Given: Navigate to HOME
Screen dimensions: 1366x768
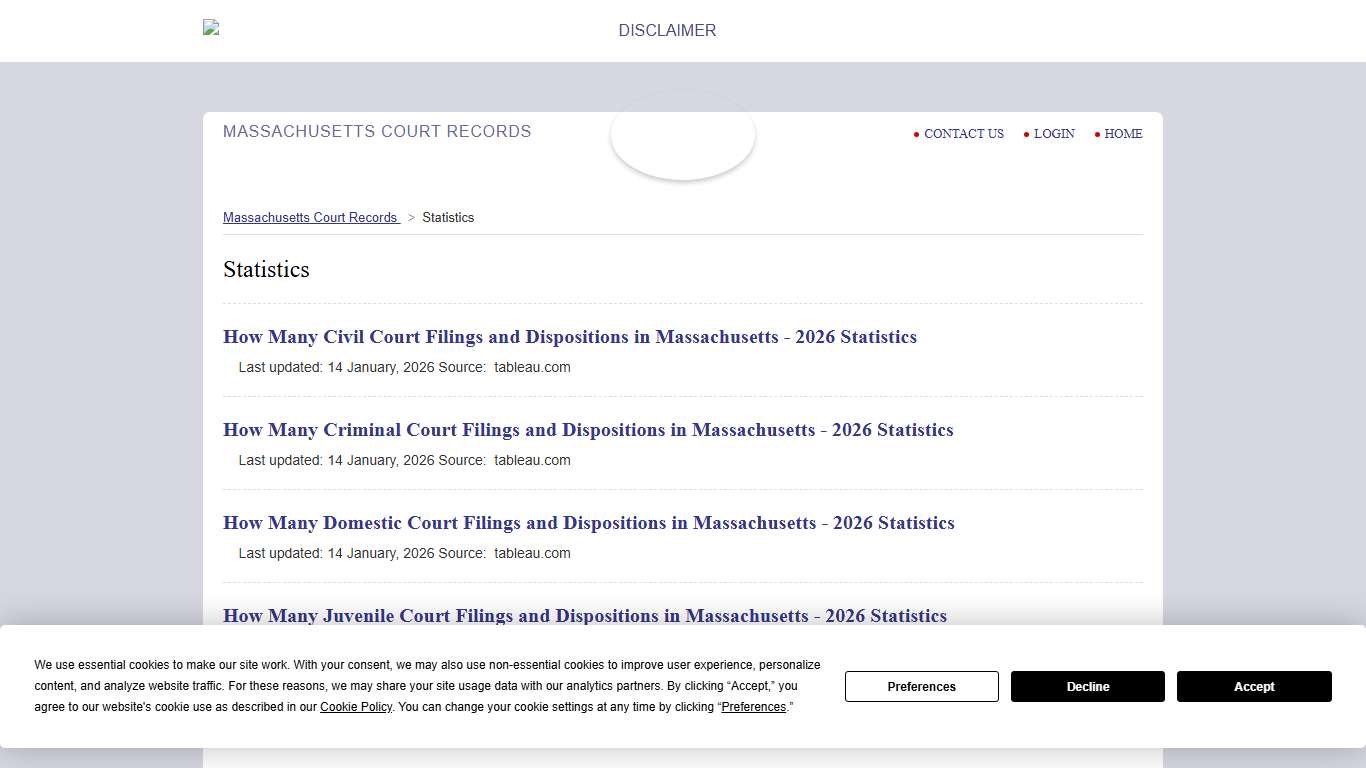Looking at the screenshot, I should coord(1123,134).
